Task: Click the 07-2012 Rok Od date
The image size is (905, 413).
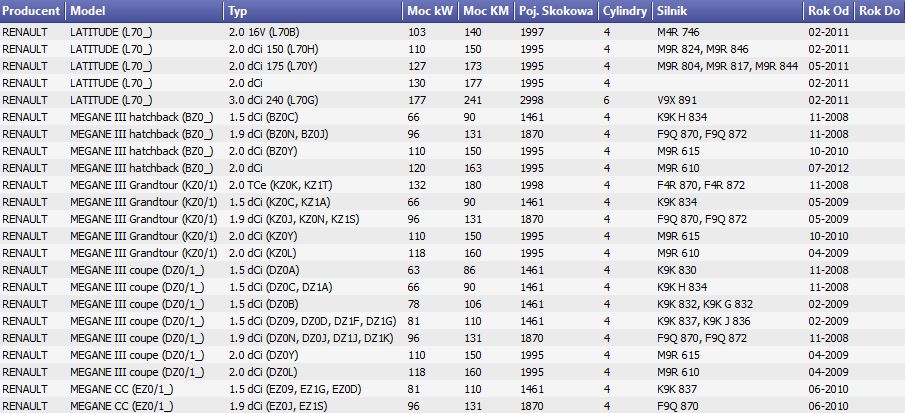Action: 828,168
